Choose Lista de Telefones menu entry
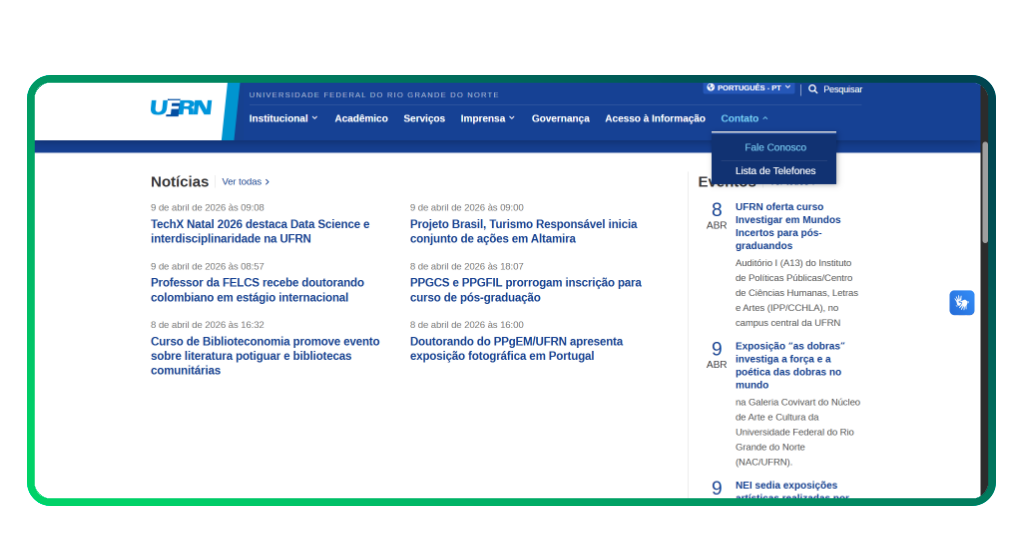1024x536 pixels. [x=775, y=171]
